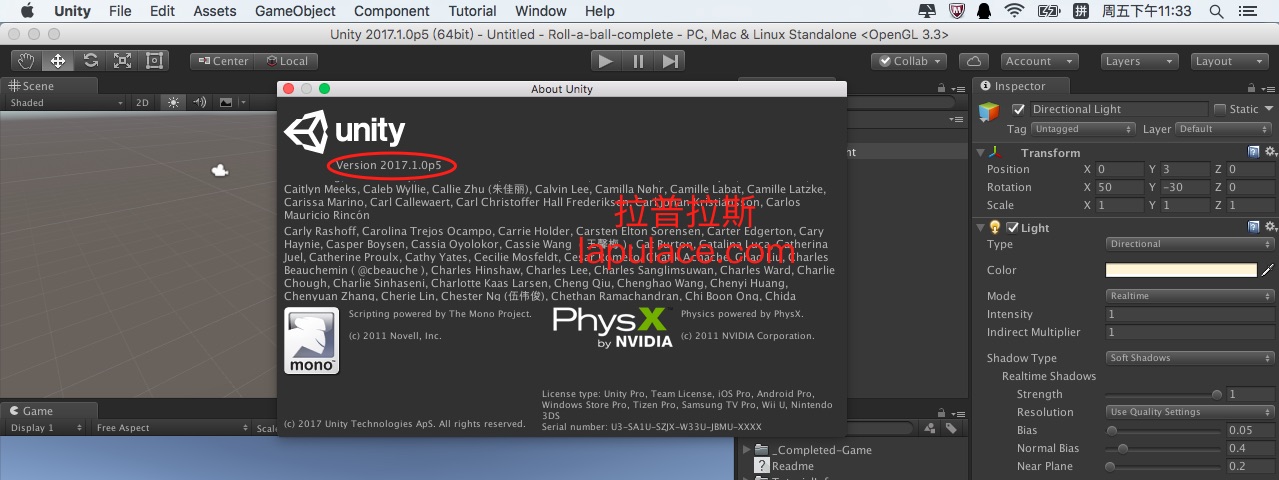Open Transform component gear settings
This screenshot has width=1279, height=480.
click(x=1270, y=152)
